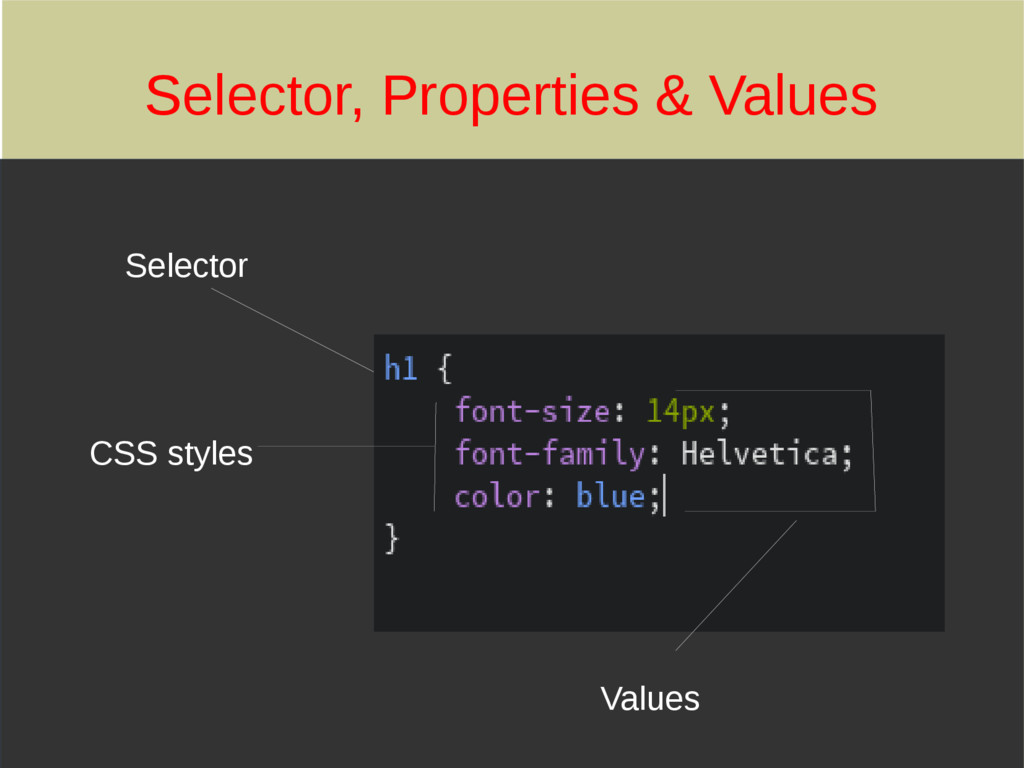Select the 'Selector' annotation label

(186, 266)
